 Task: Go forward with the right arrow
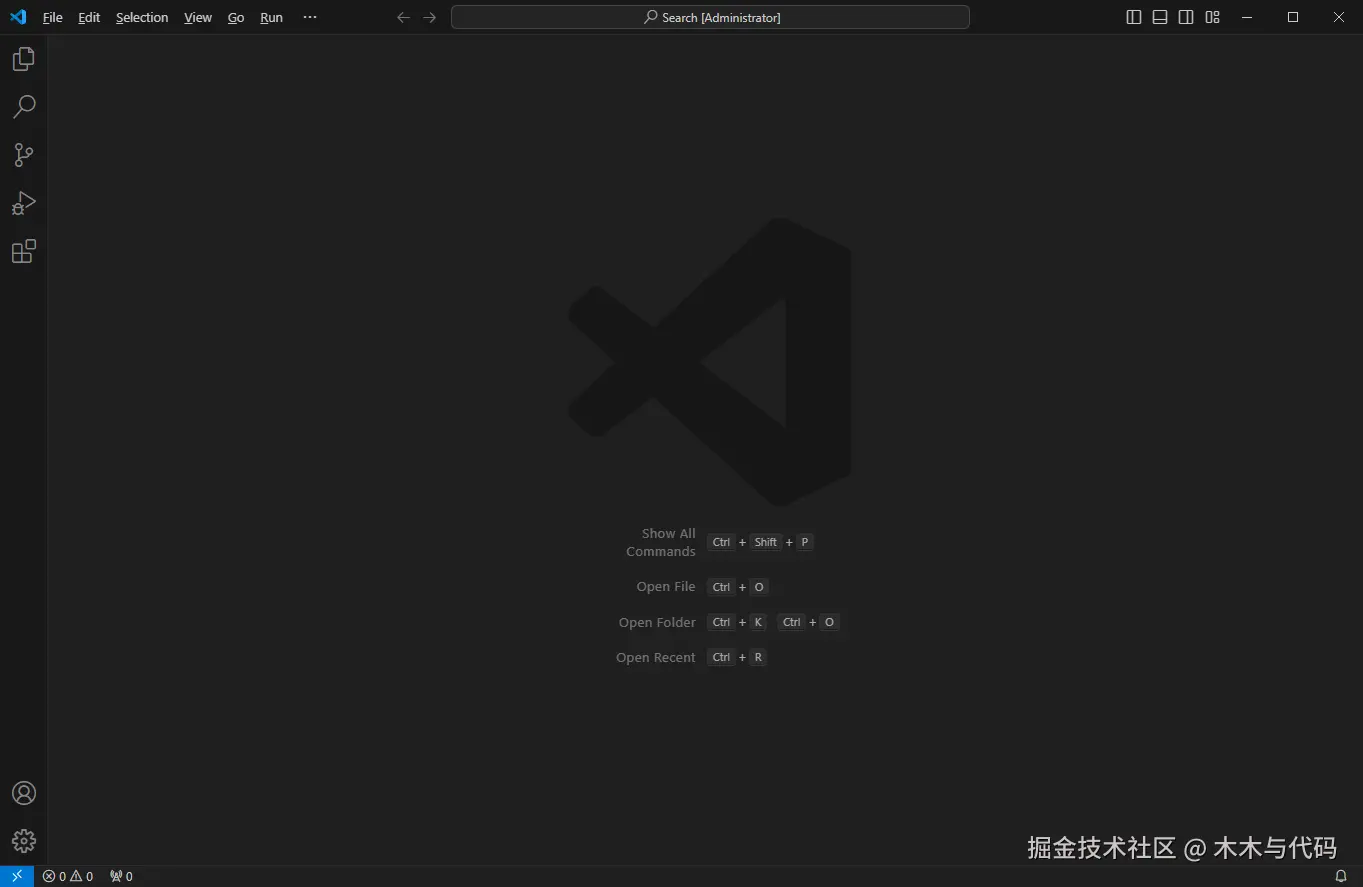(430, 17)
